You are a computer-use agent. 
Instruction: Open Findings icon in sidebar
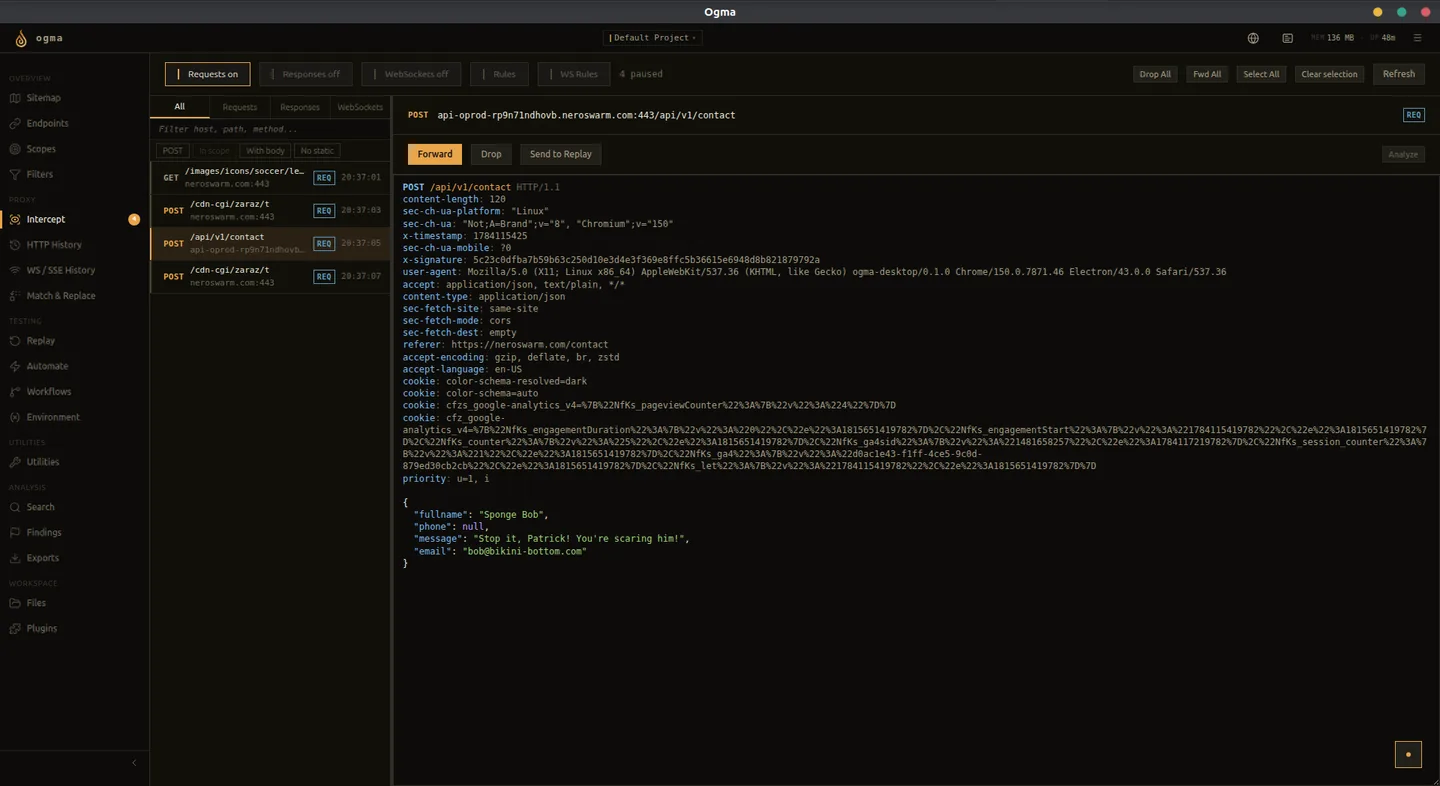[x=15, y=533]
